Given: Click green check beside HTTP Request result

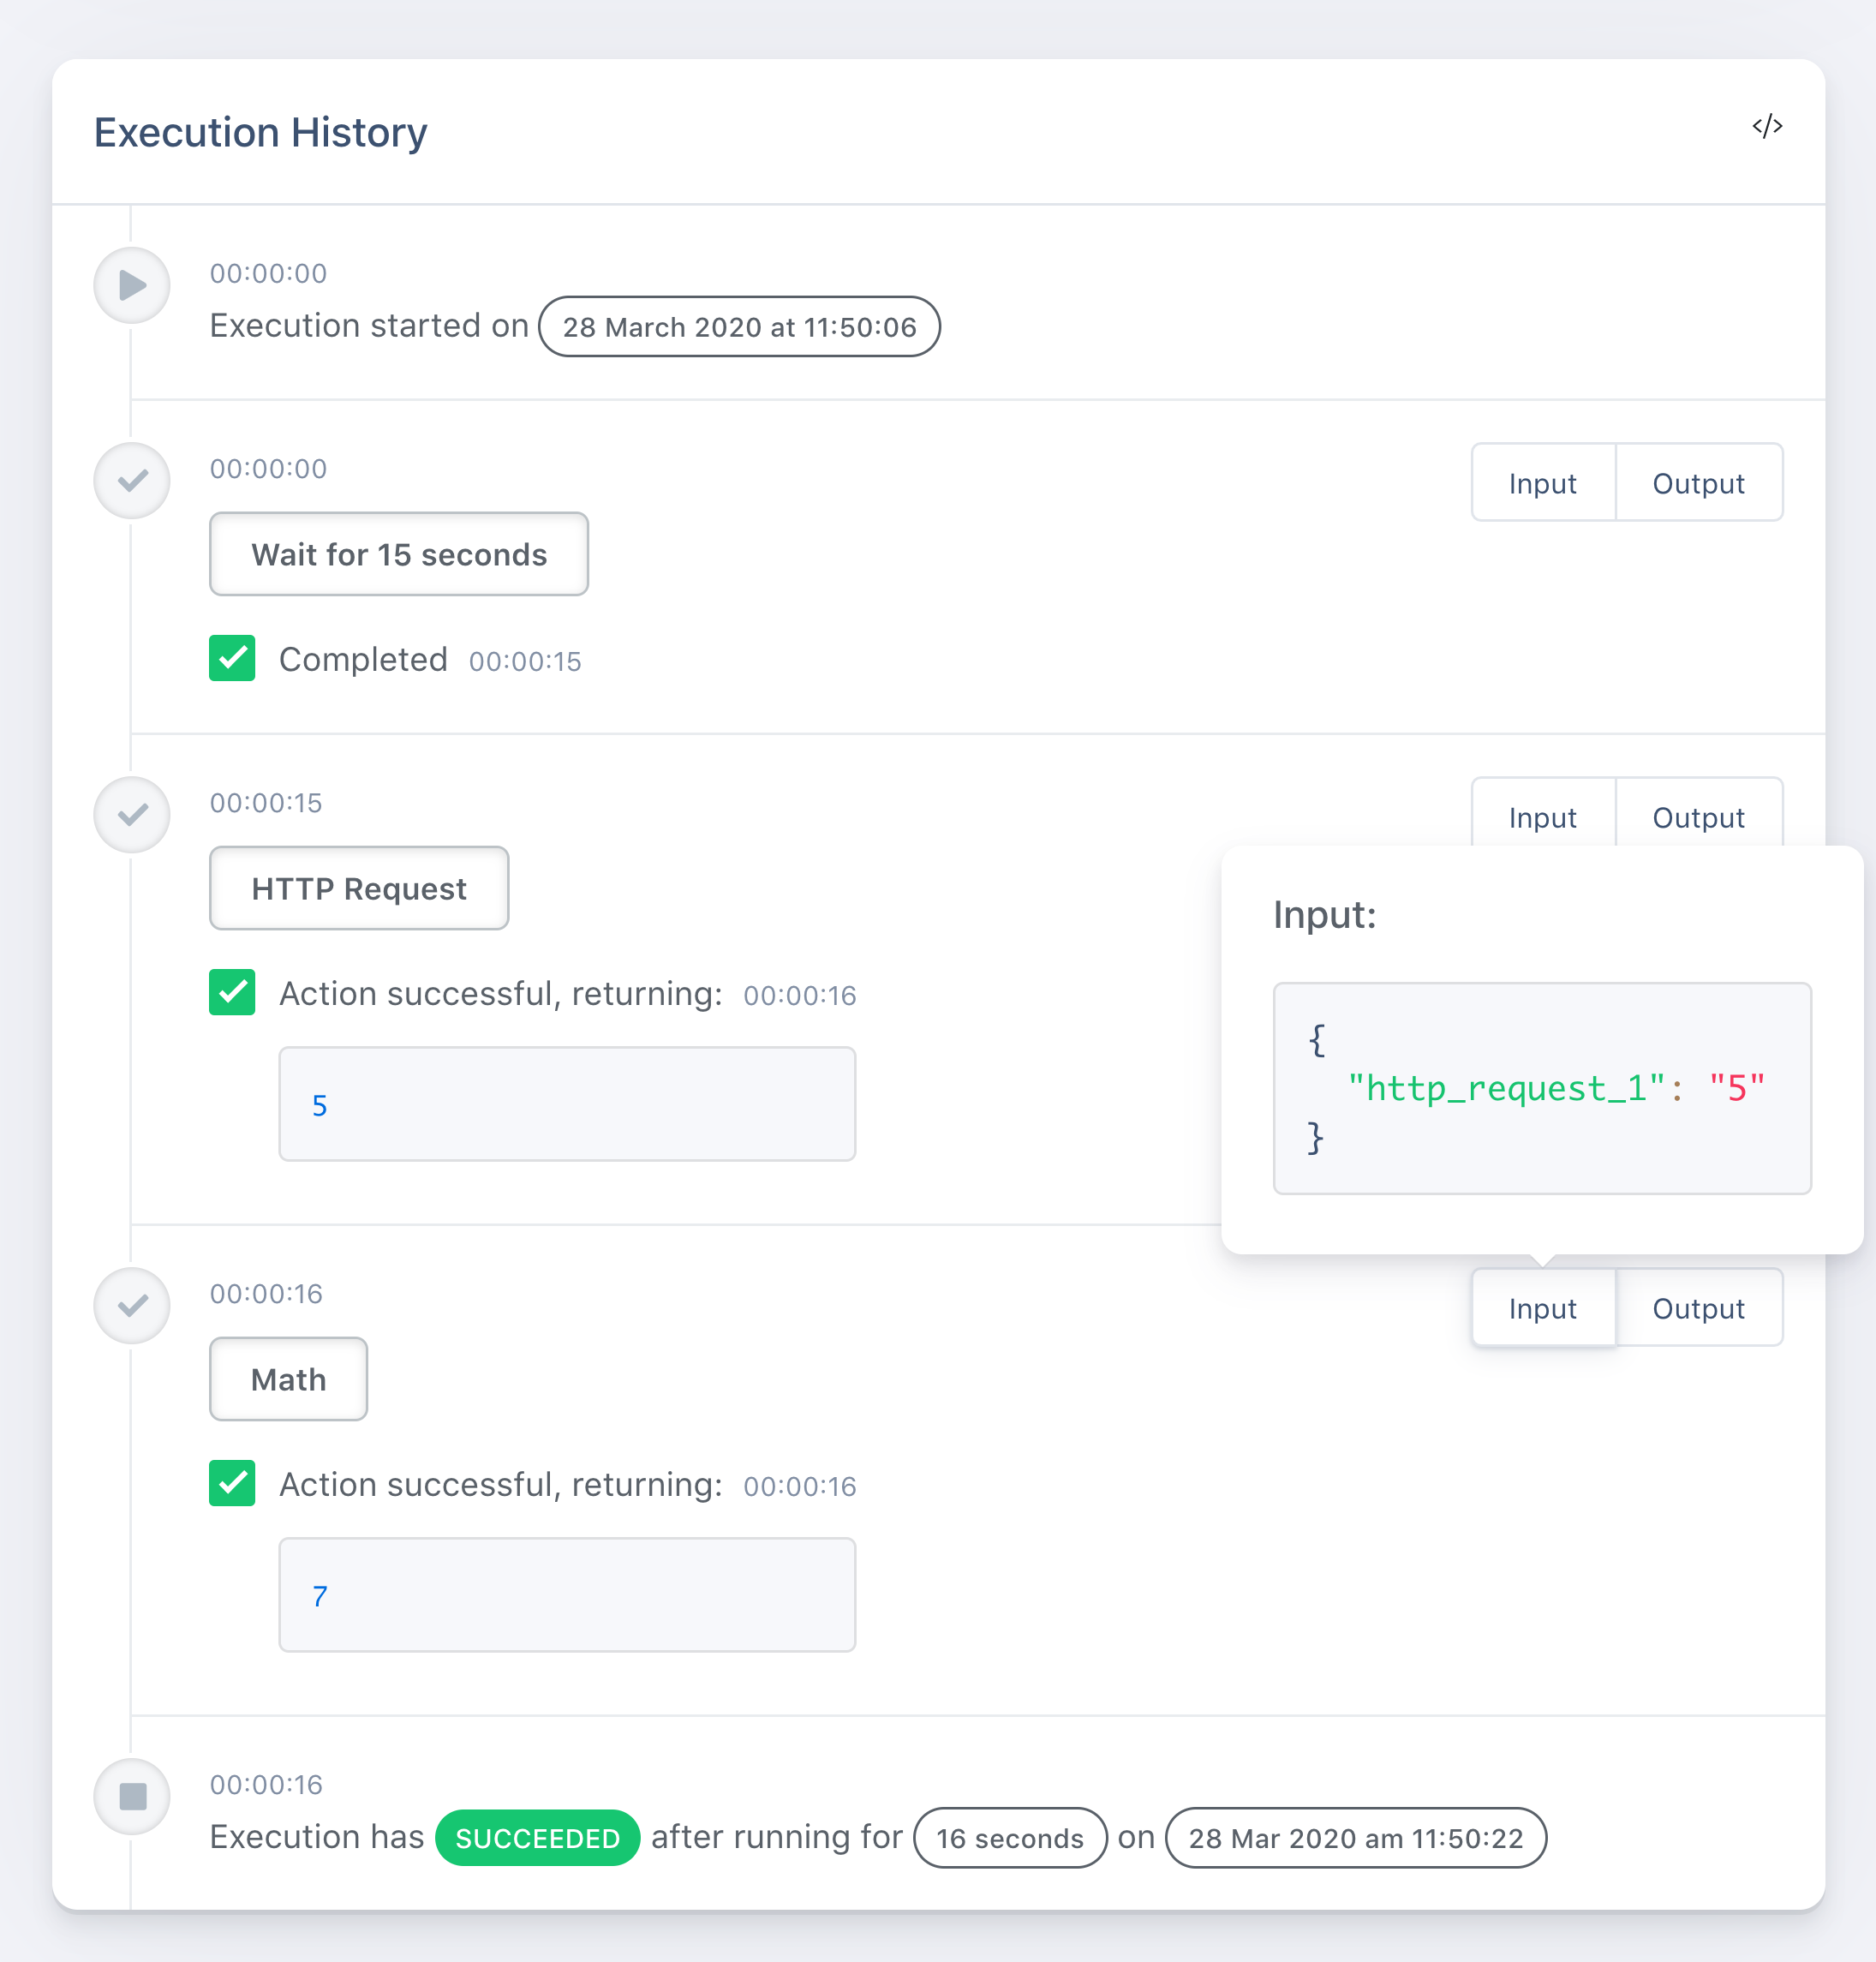Looking at the screenshot, I should coord(232,992).
